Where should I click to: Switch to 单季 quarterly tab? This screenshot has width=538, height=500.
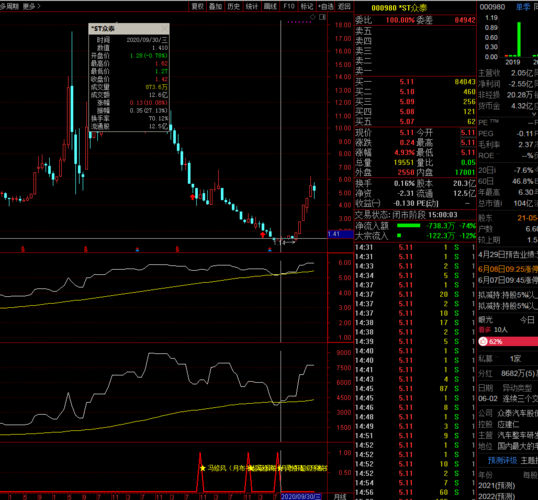pyautogui.click(x=523, y=7)
